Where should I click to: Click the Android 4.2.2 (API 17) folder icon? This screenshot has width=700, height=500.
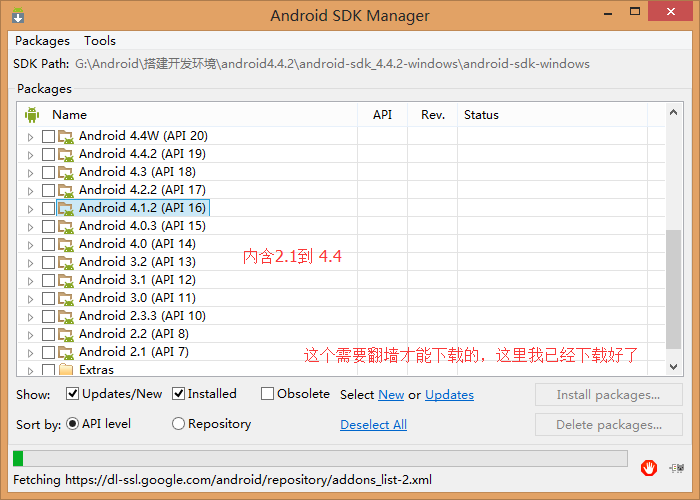click(66, 190)
